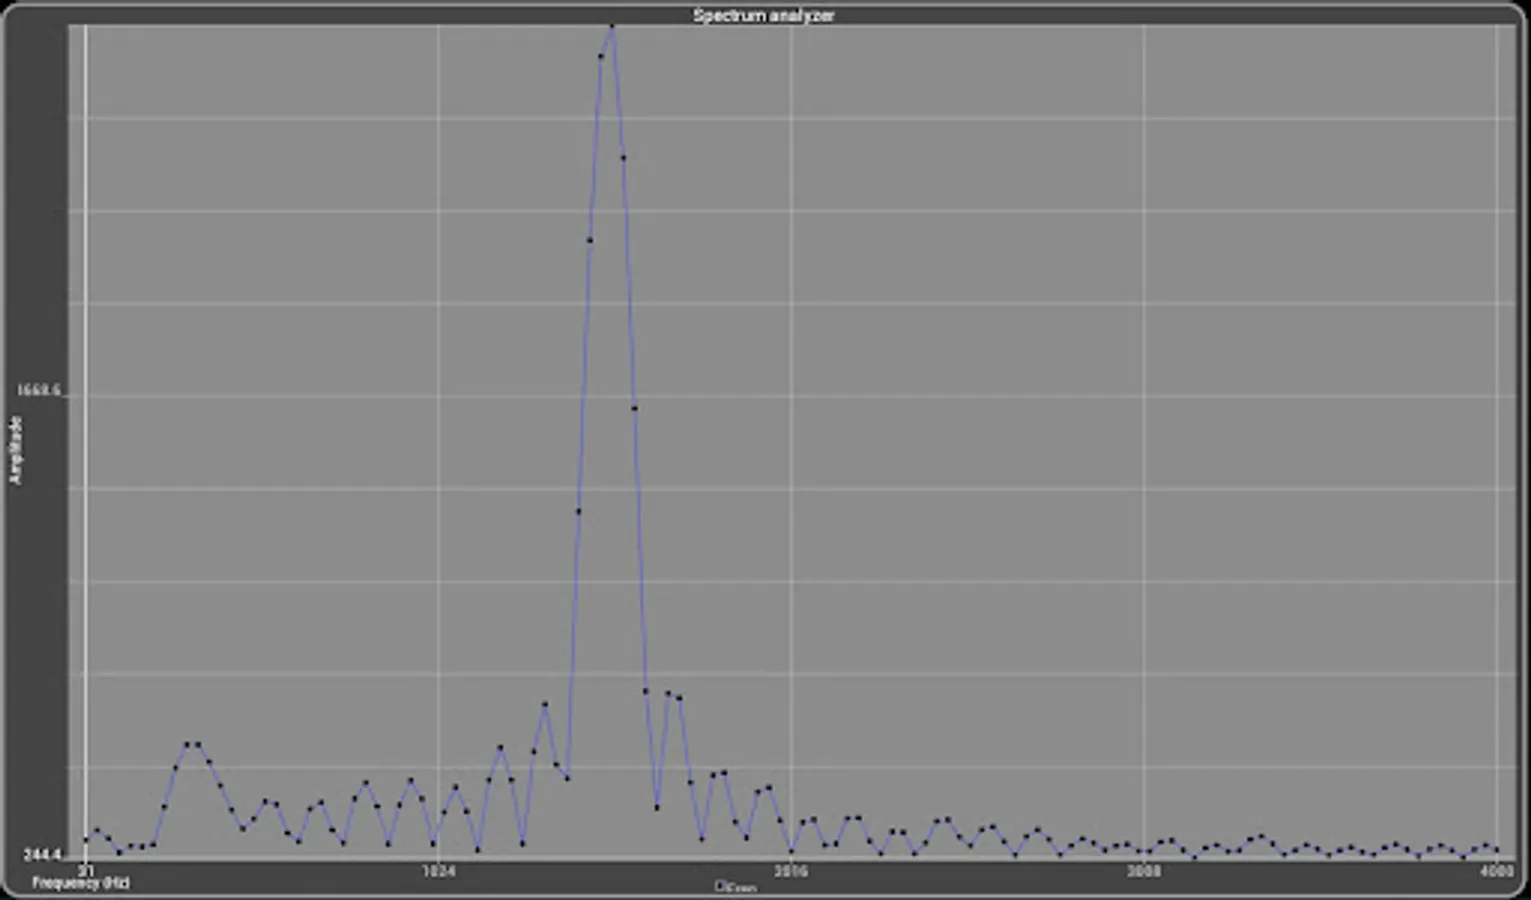The height and width of the screenshot is (900, 1531).
Task: Click the "Spectrum analyzer" chart title
Action: pos(764,15)
